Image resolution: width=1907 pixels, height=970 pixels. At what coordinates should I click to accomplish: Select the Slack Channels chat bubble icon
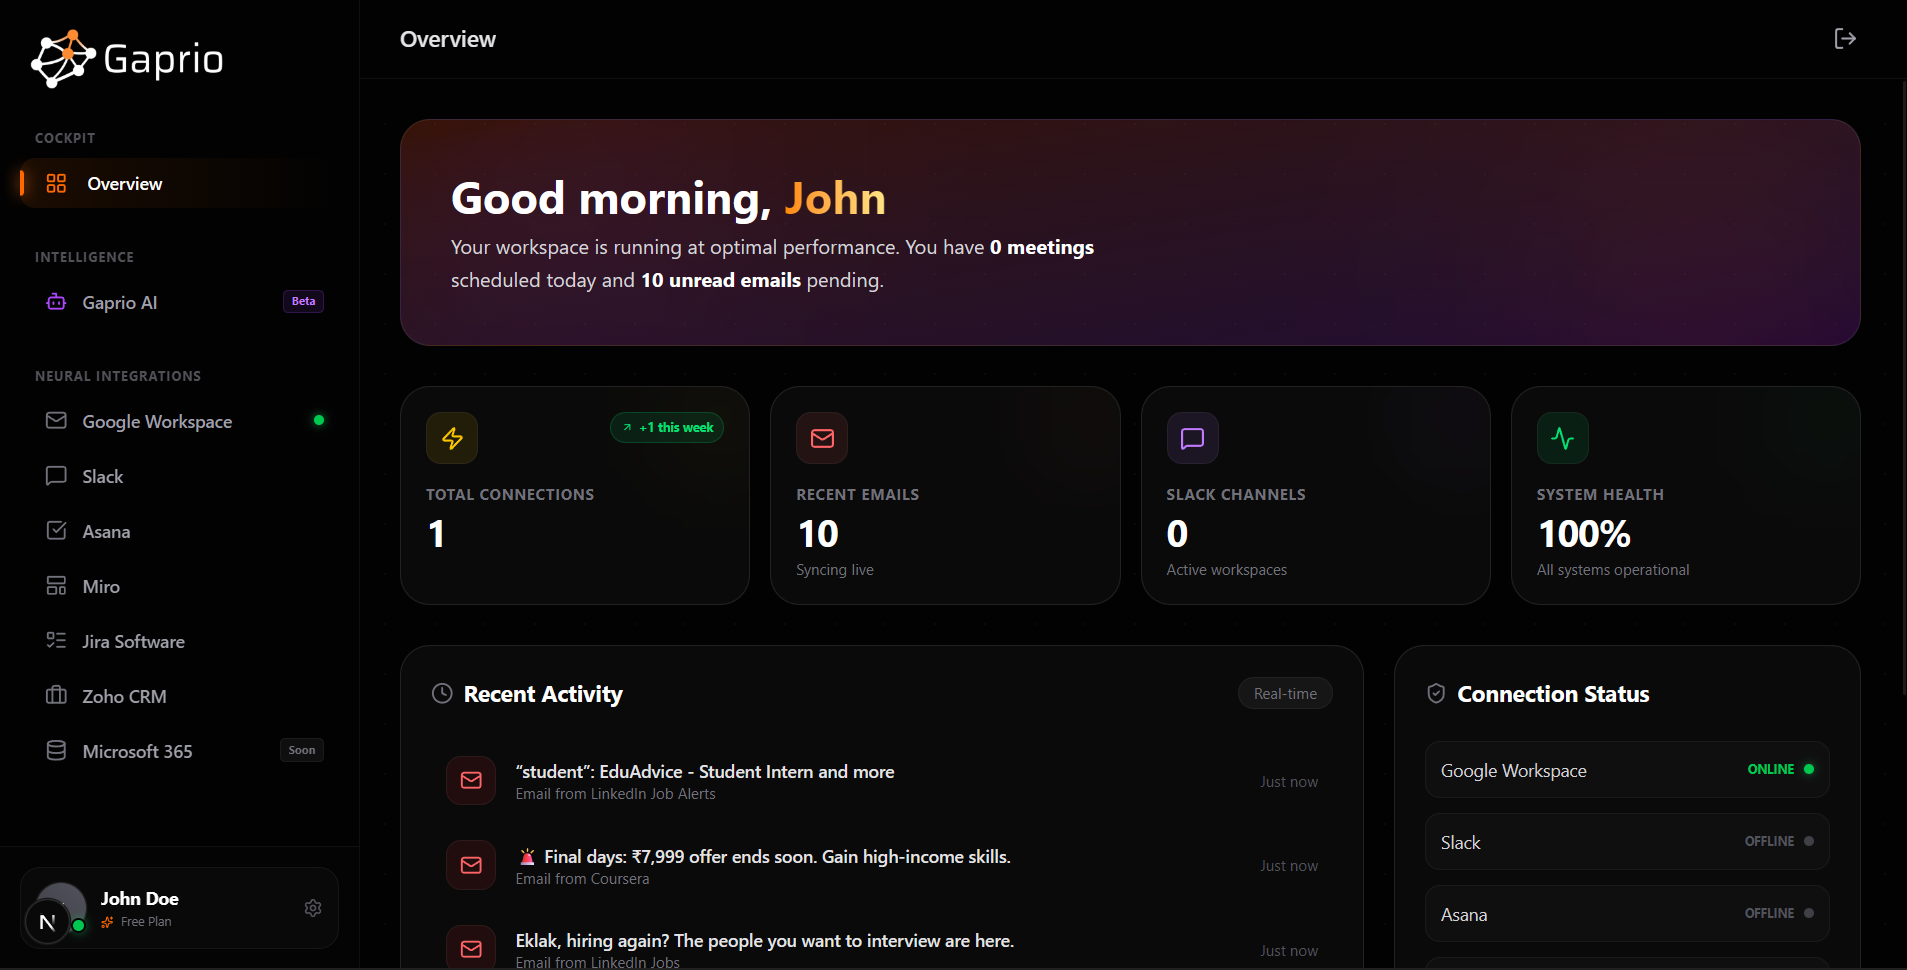(x=1192, y=437)
